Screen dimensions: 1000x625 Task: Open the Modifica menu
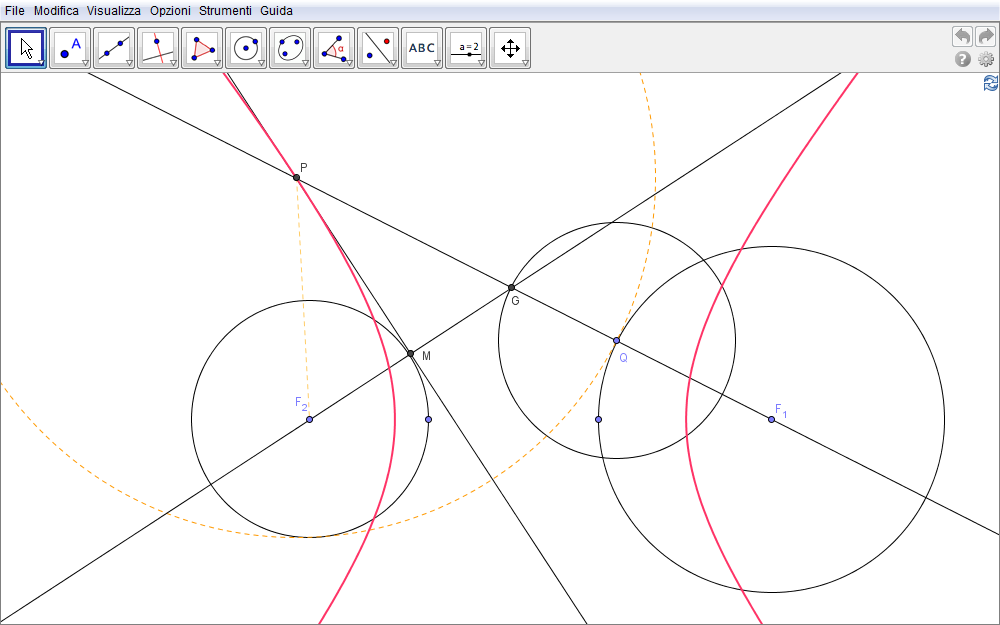[56, 10]
